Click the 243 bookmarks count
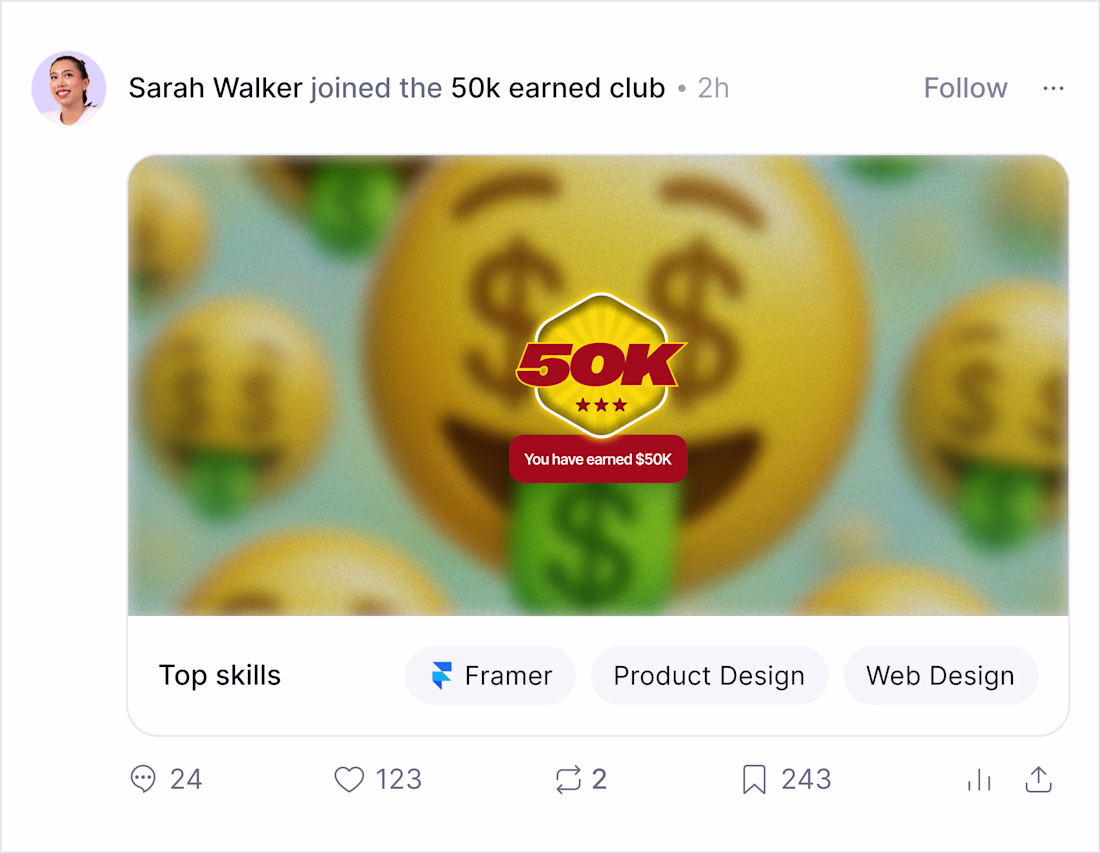1100x853 pixels. click(x=806, y=779)
